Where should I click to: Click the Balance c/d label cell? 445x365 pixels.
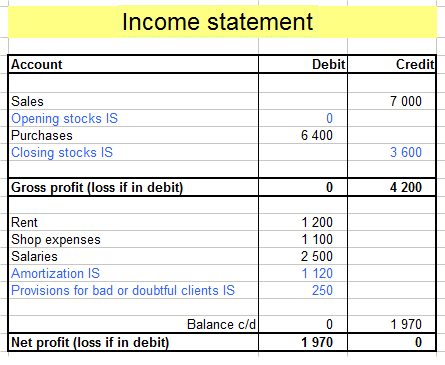click(x=133, y=324)
